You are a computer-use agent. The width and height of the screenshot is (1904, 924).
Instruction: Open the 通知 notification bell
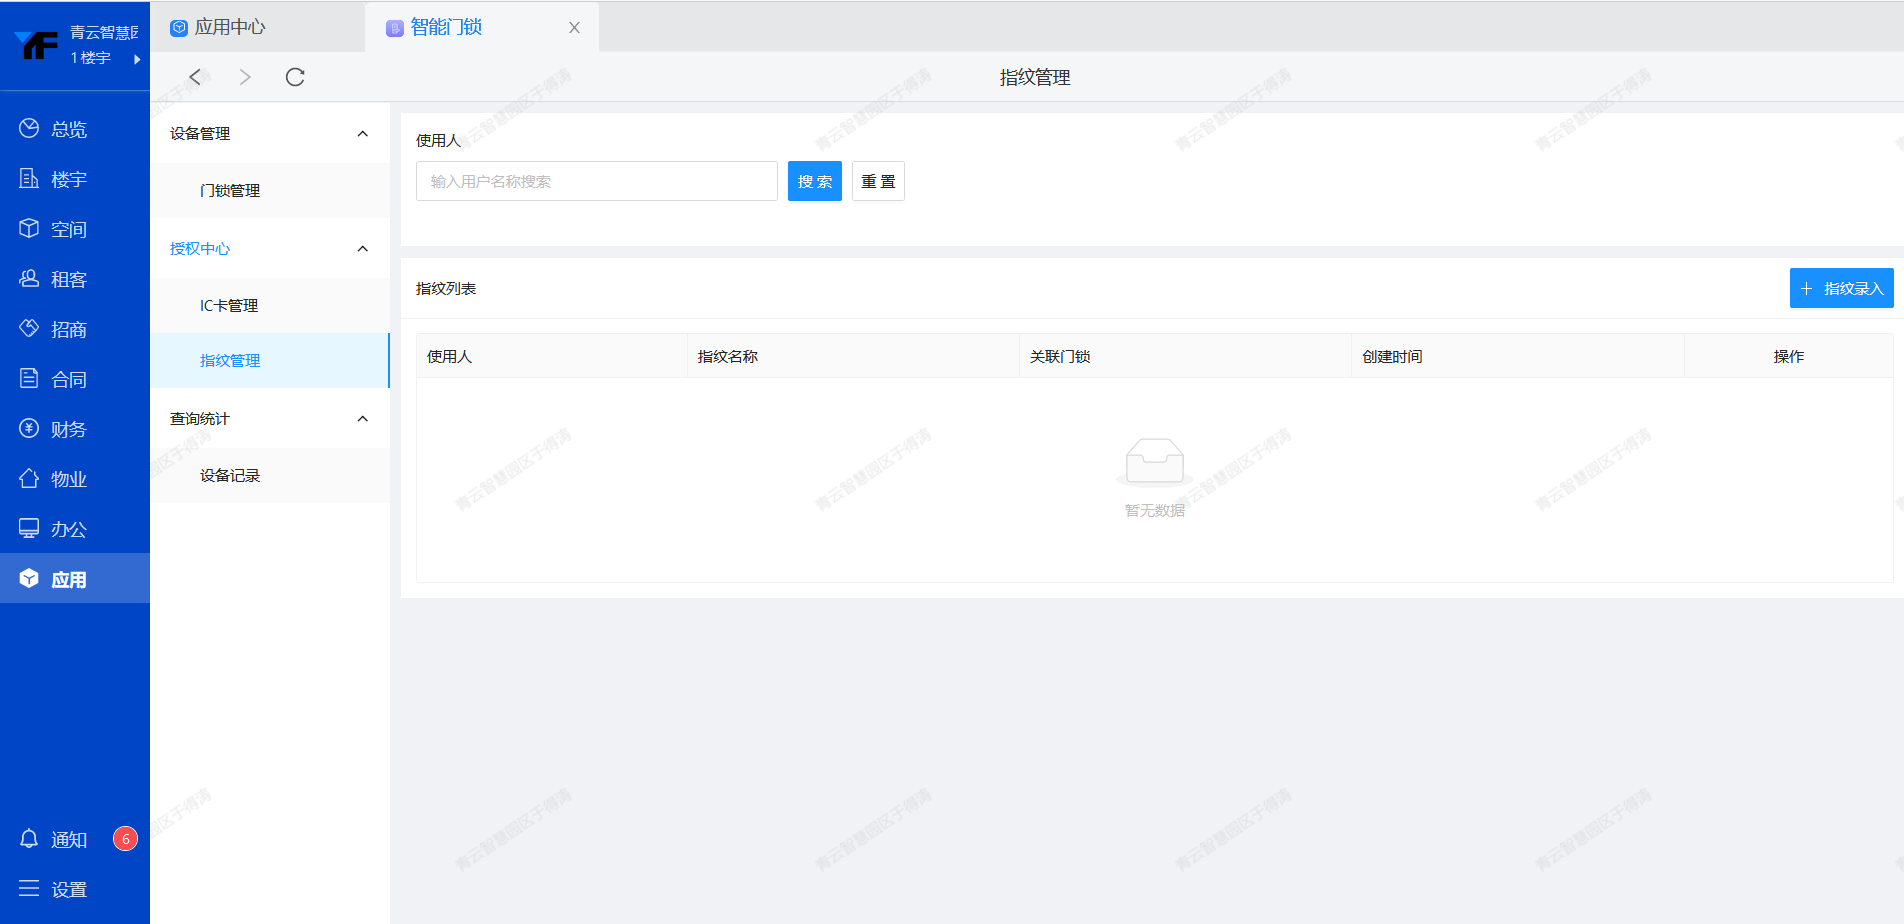click(30, 839)
